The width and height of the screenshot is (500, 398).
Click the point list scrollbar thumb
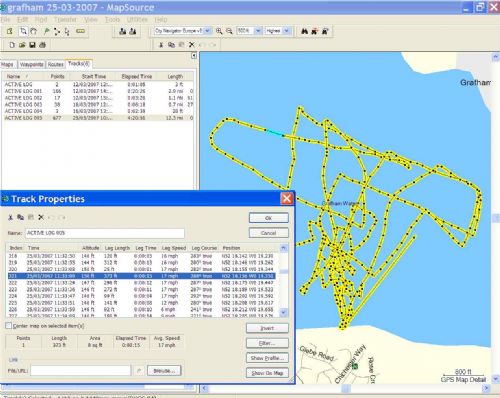pos(284,272)
